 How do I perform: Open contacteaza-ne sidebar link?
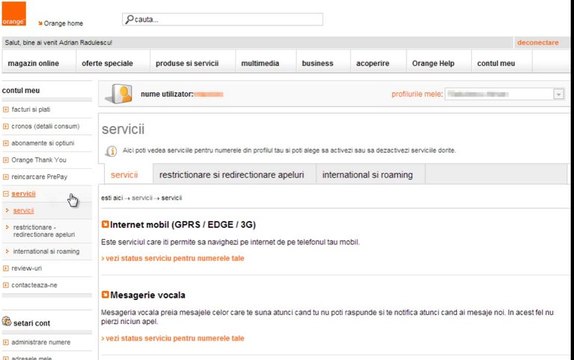[x=34, y=285]
